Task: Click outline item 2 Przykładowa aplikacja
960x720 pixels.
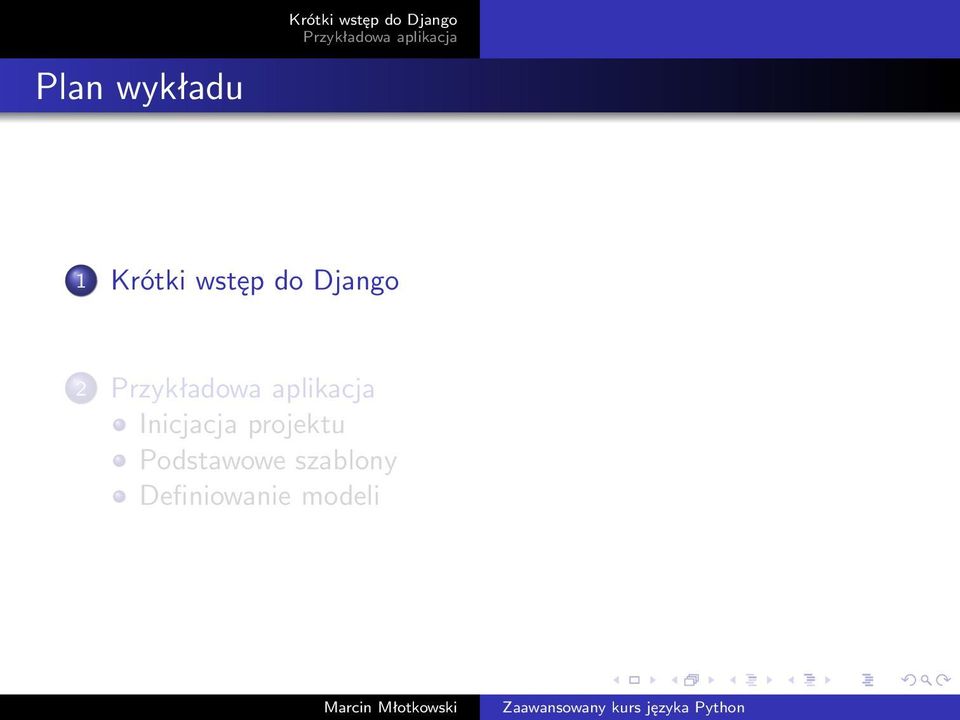Action: click(x=243, y=389)
